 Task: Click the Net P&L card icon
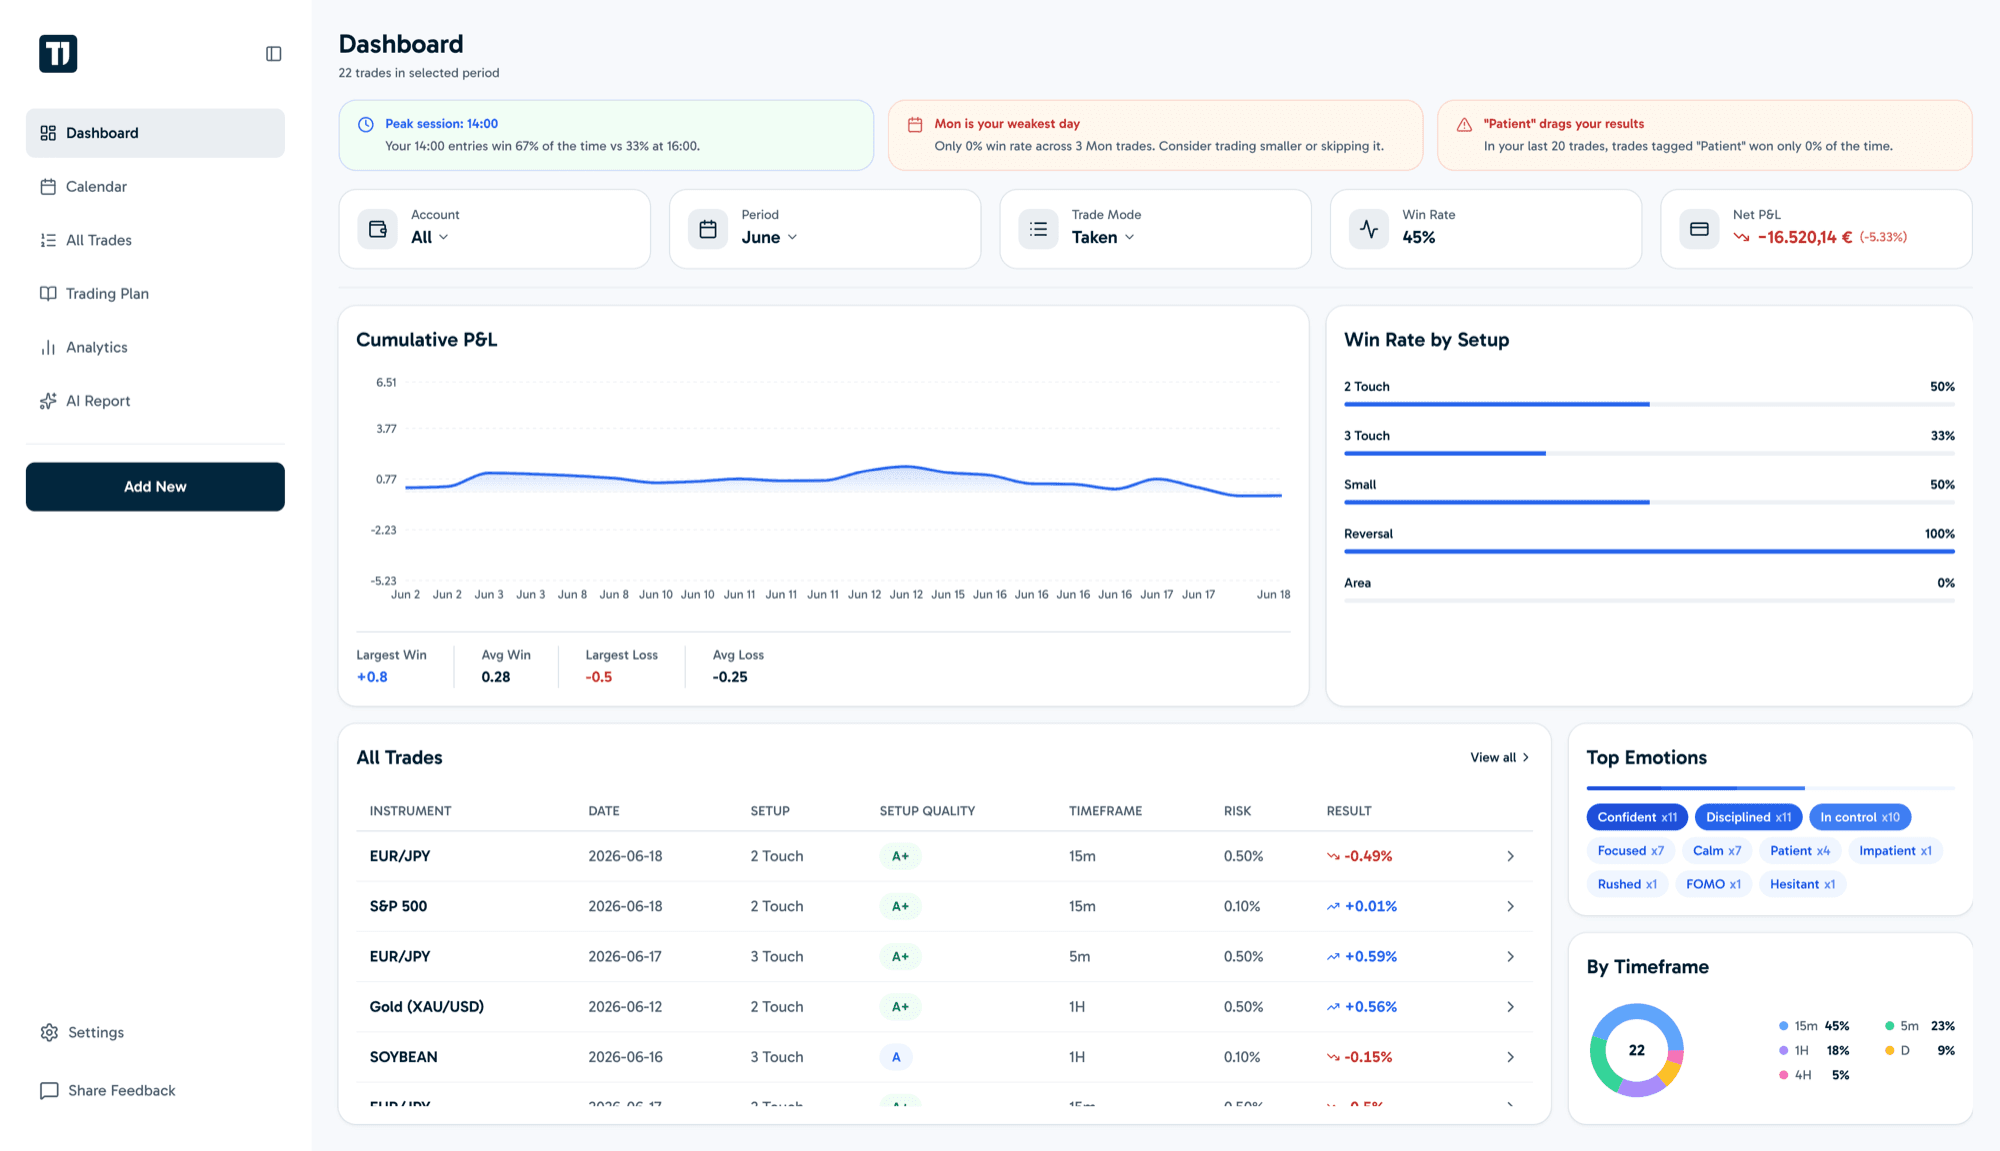tap(1699, 229)
